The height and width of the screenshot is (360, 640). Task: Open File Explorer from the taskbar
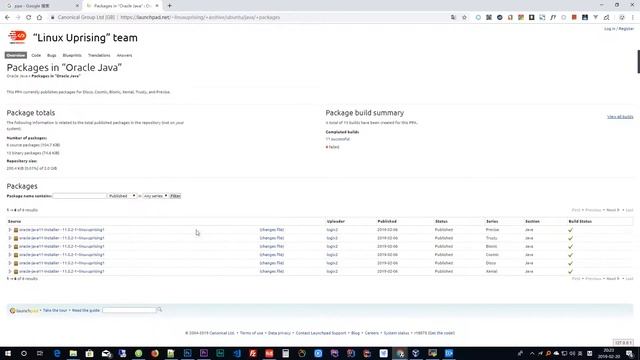tap(73, 353)
